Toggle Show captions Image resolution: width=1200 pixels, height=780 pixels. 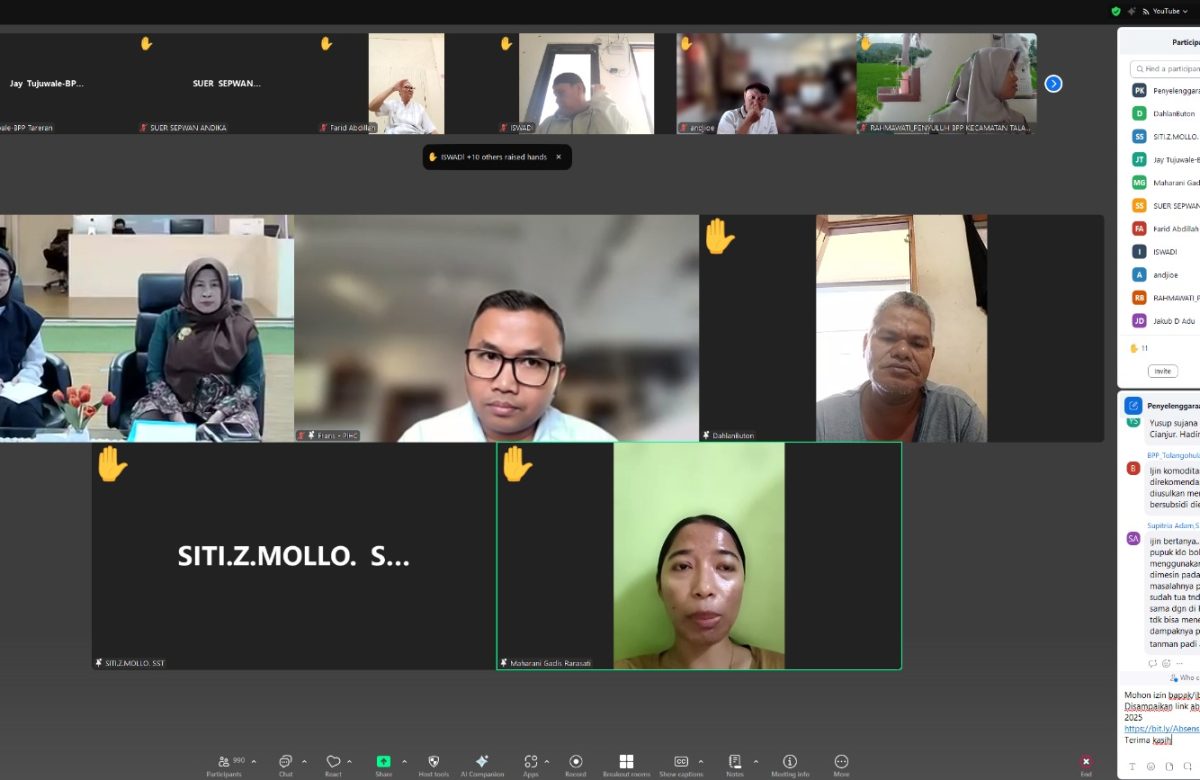[x=681, y=762]
